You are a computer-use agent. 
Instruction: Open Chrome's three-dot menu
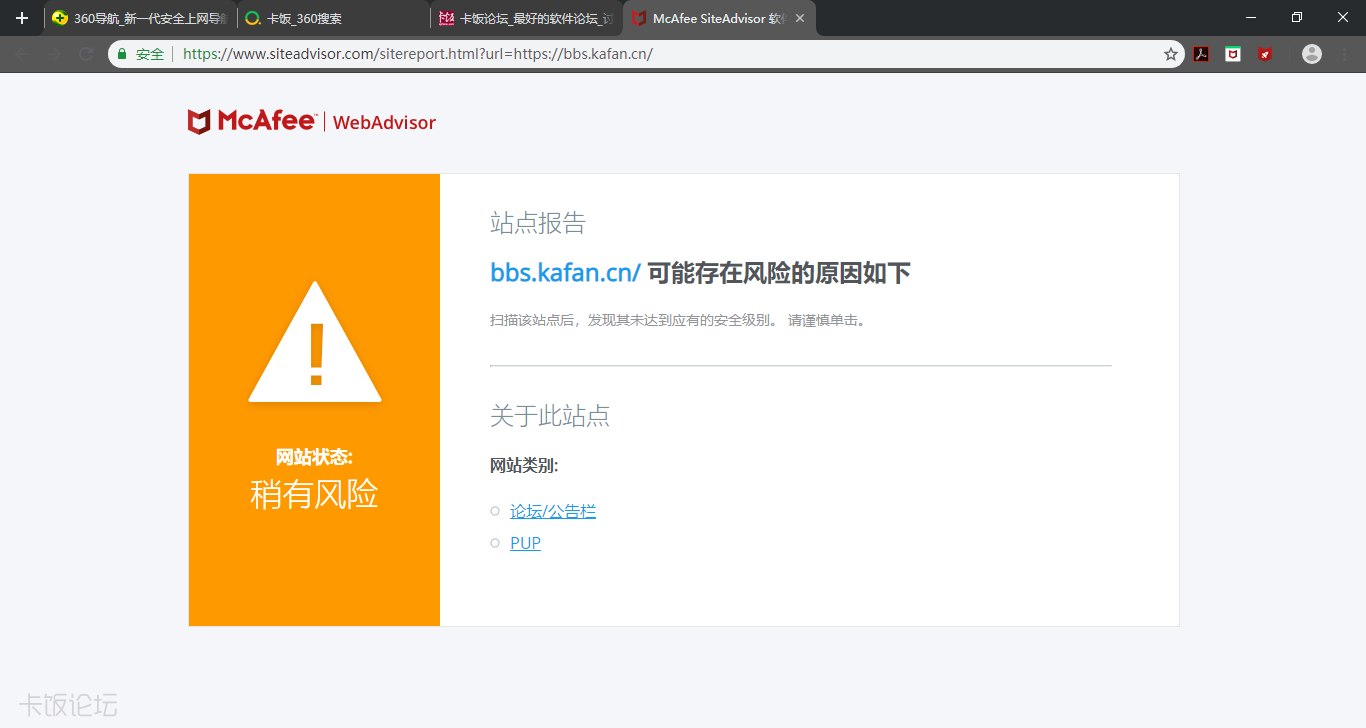click(x=1346, y=54)
